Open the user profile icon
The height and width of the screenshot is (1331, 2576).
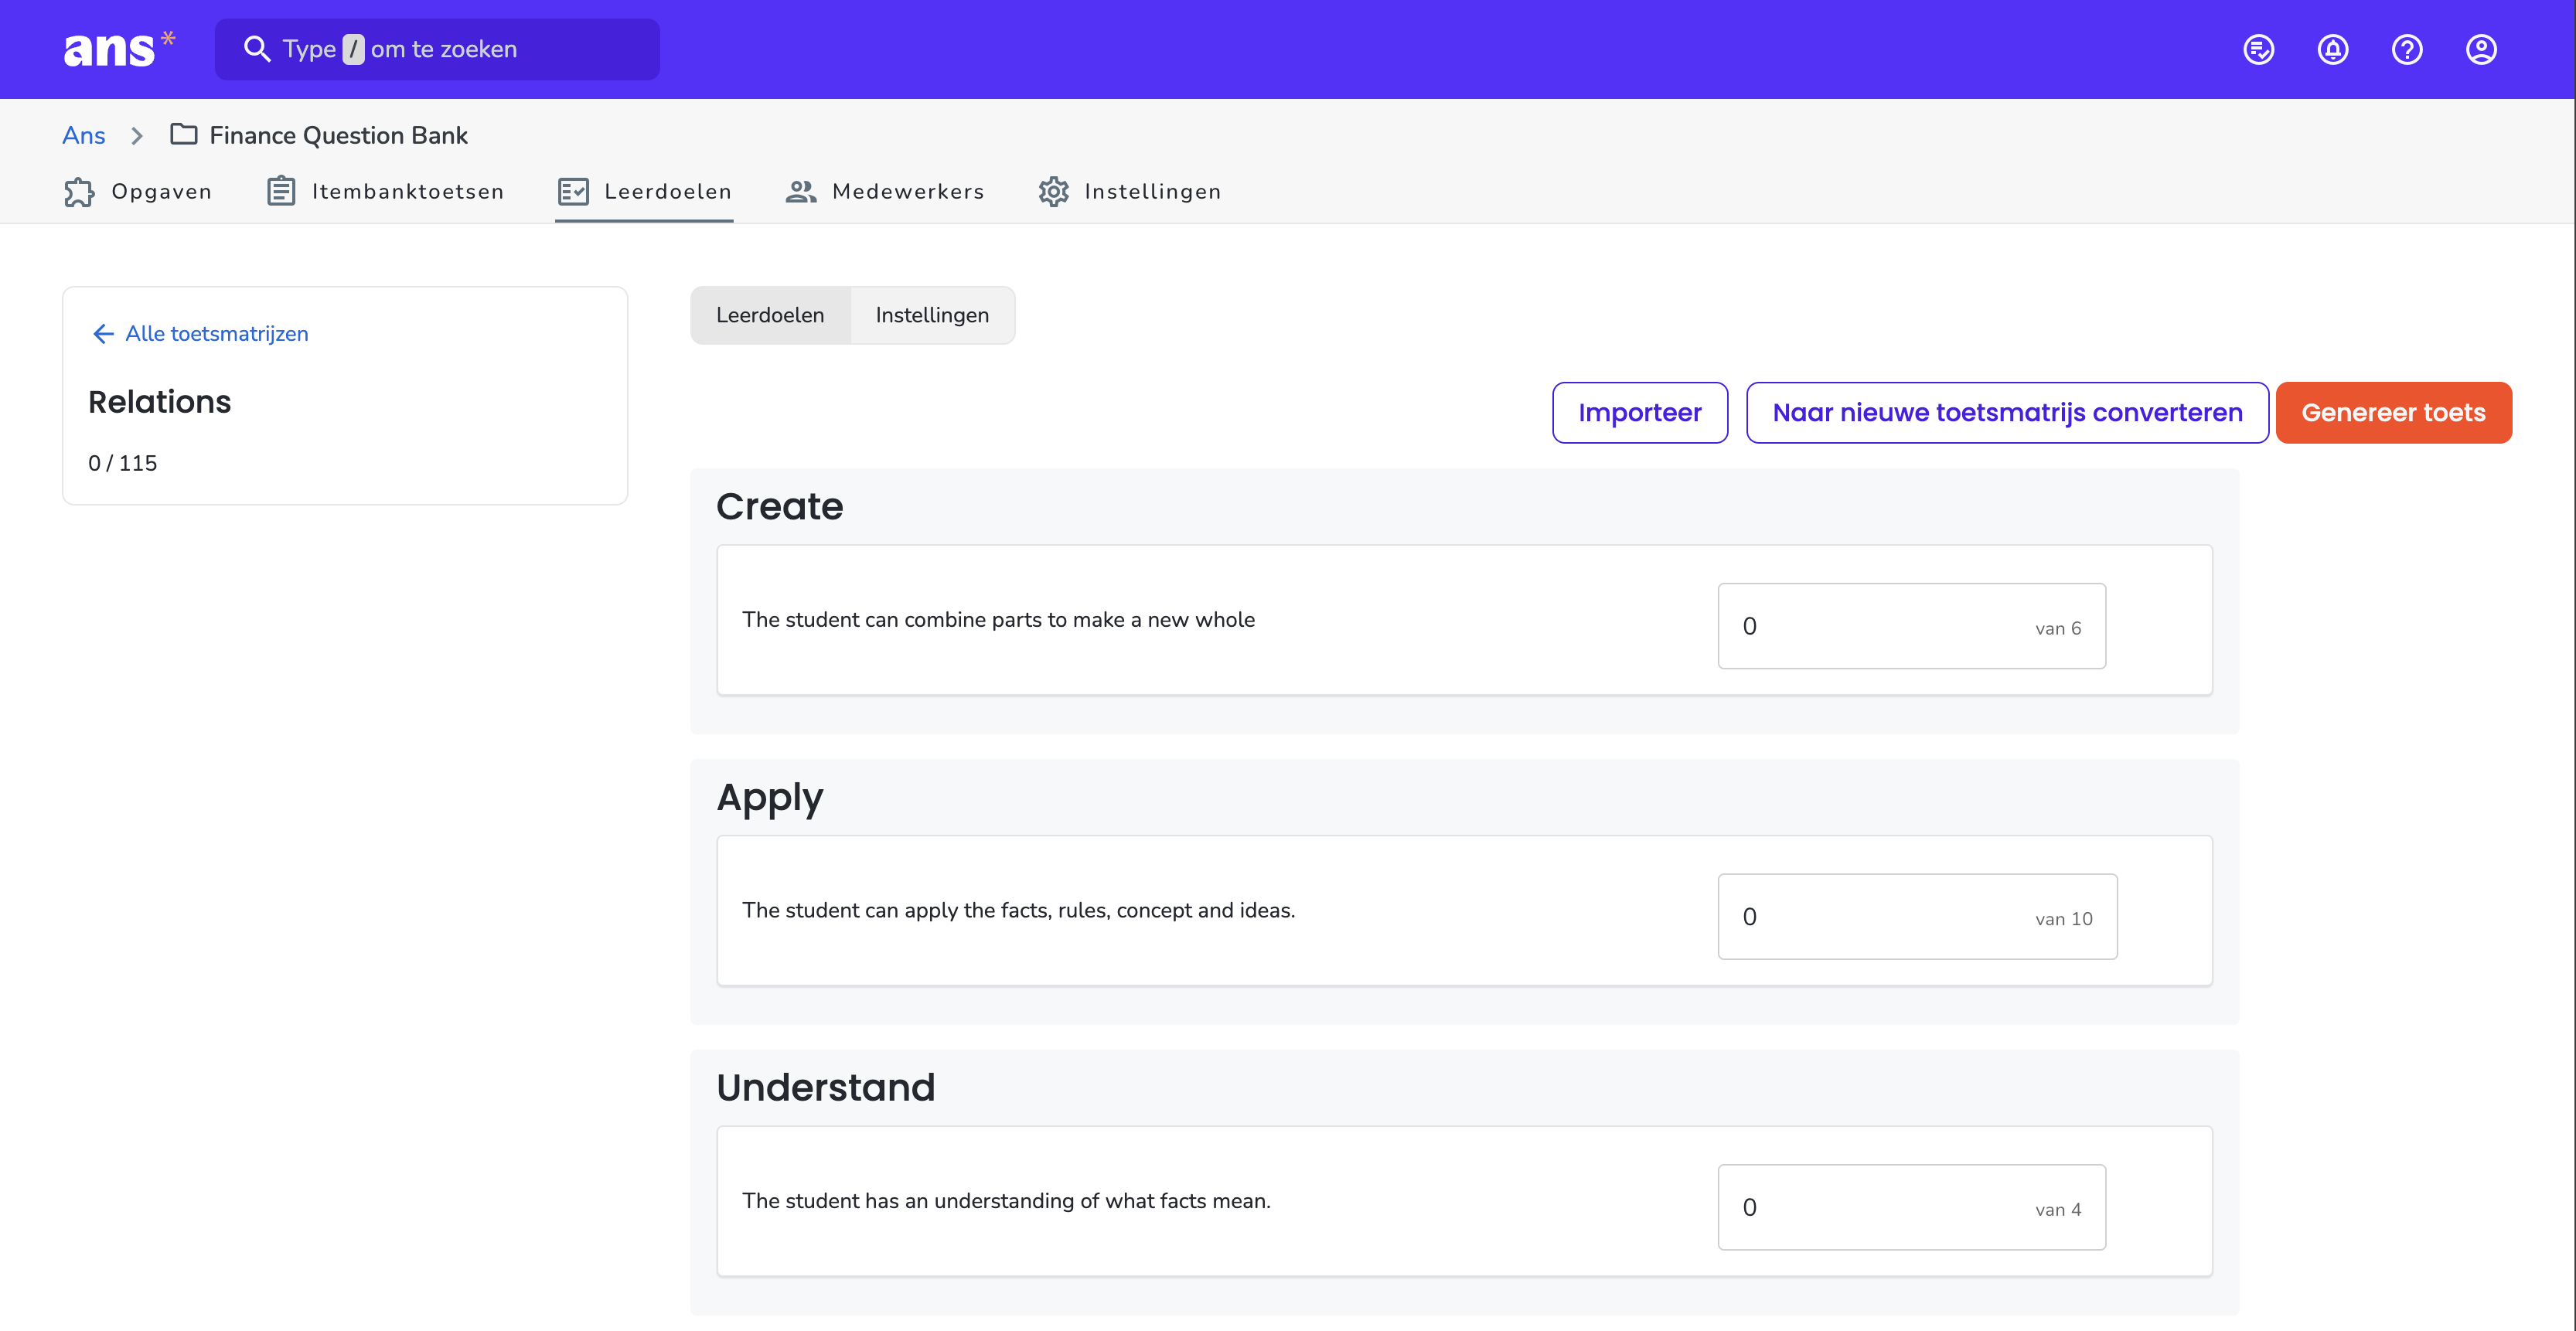click(2480, 49)
